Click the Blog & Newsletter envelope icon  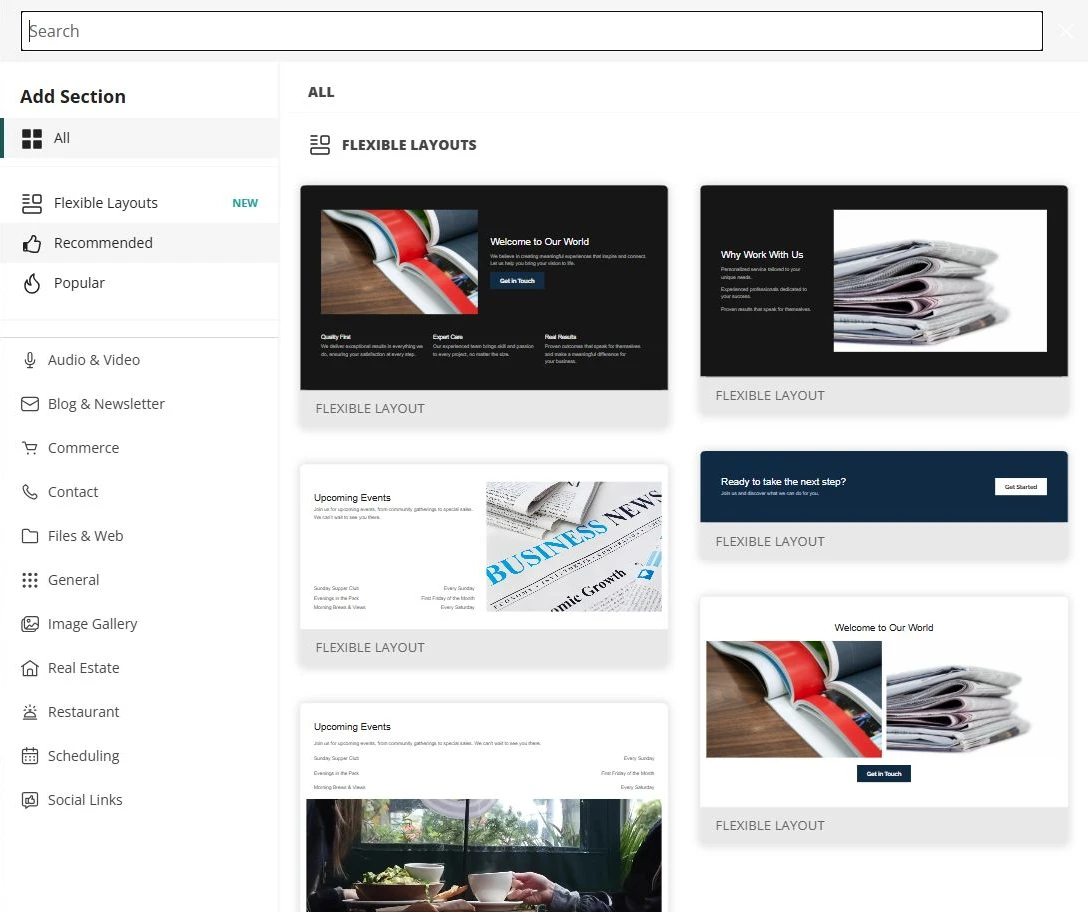30,404
